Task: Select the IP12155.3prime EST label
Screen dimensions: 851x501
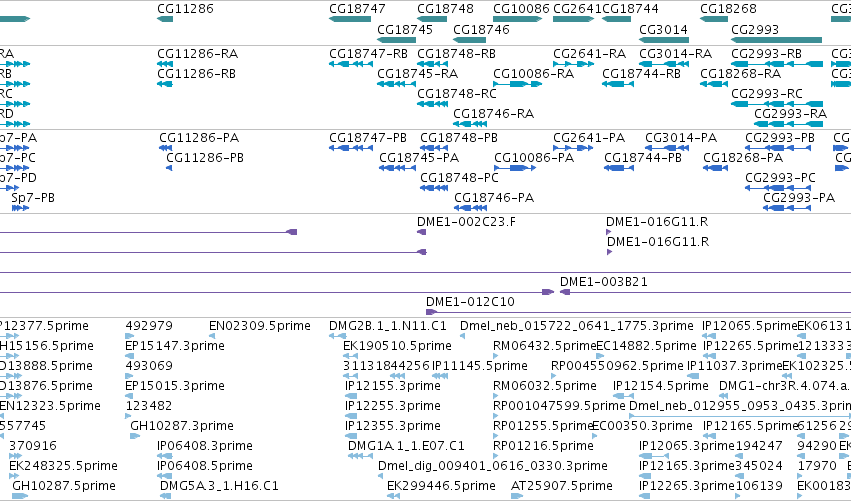Action: click(393, 386)
